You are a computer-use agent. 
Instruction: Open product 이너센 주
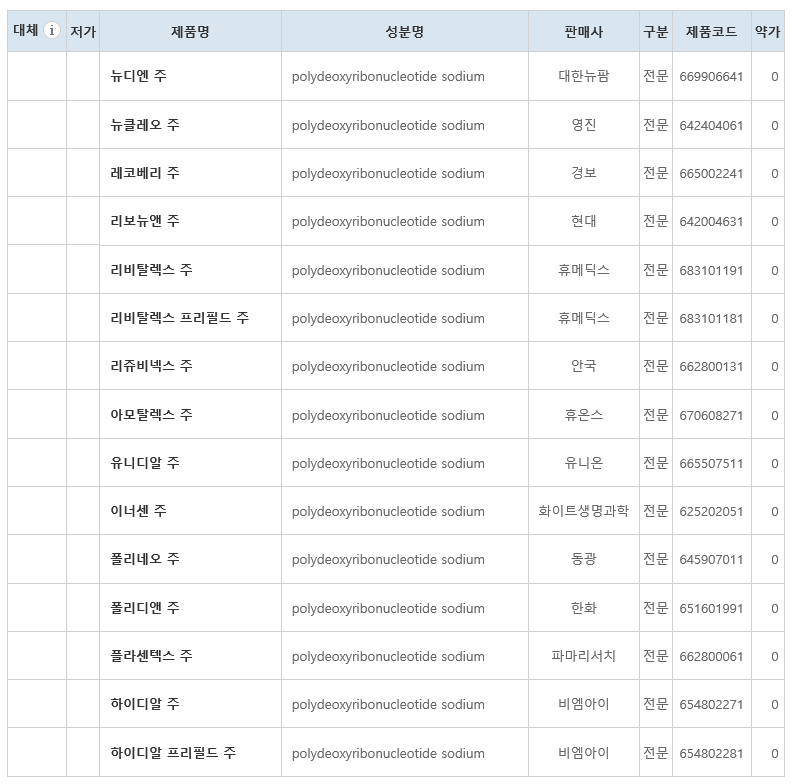[138, 511]
